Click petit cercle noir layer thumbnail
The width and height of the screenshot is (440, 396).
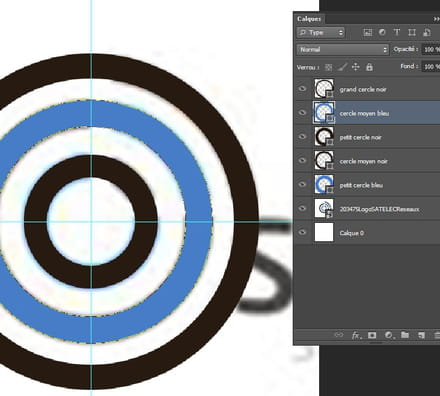pos(324,137)
